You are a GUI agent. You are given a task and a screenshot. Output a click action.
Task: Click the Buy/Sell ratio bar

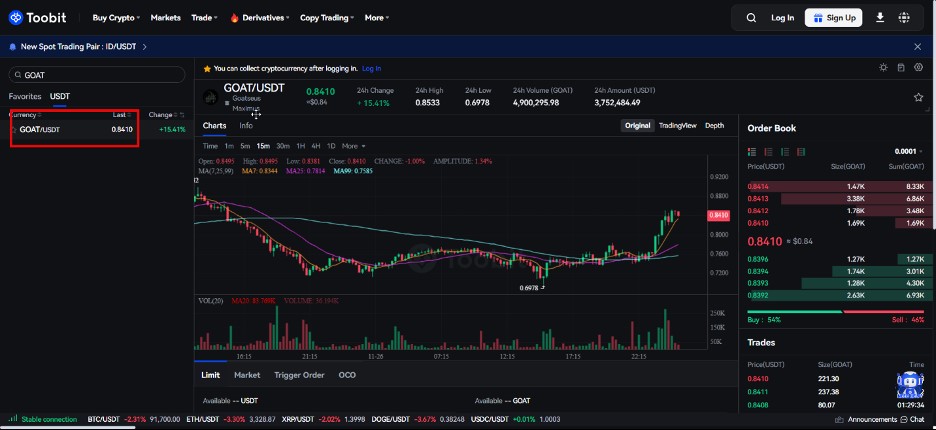pos(836,312)
